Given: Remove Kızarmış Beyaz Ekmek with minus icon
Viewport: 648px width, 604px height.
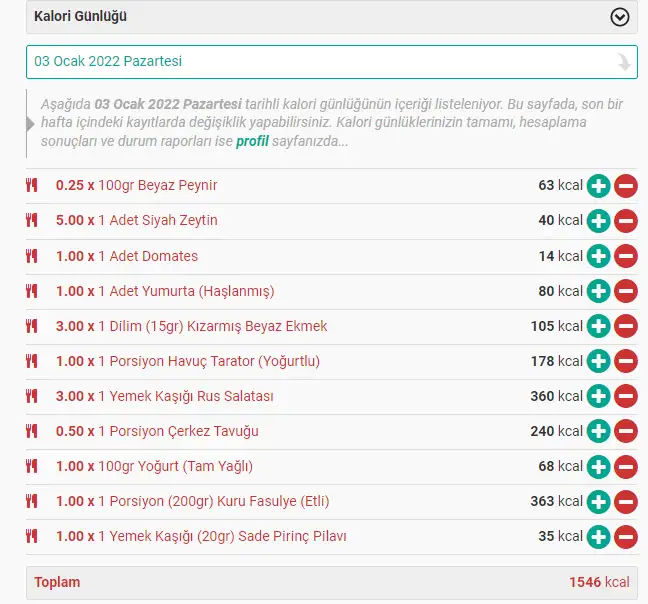Looking at the screenshot, I should pos(626,326).
